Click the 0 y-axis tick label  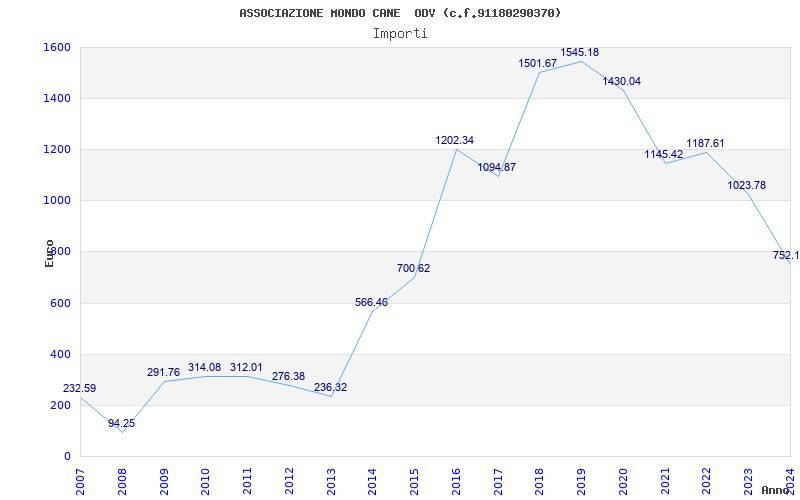pos(67,457)
